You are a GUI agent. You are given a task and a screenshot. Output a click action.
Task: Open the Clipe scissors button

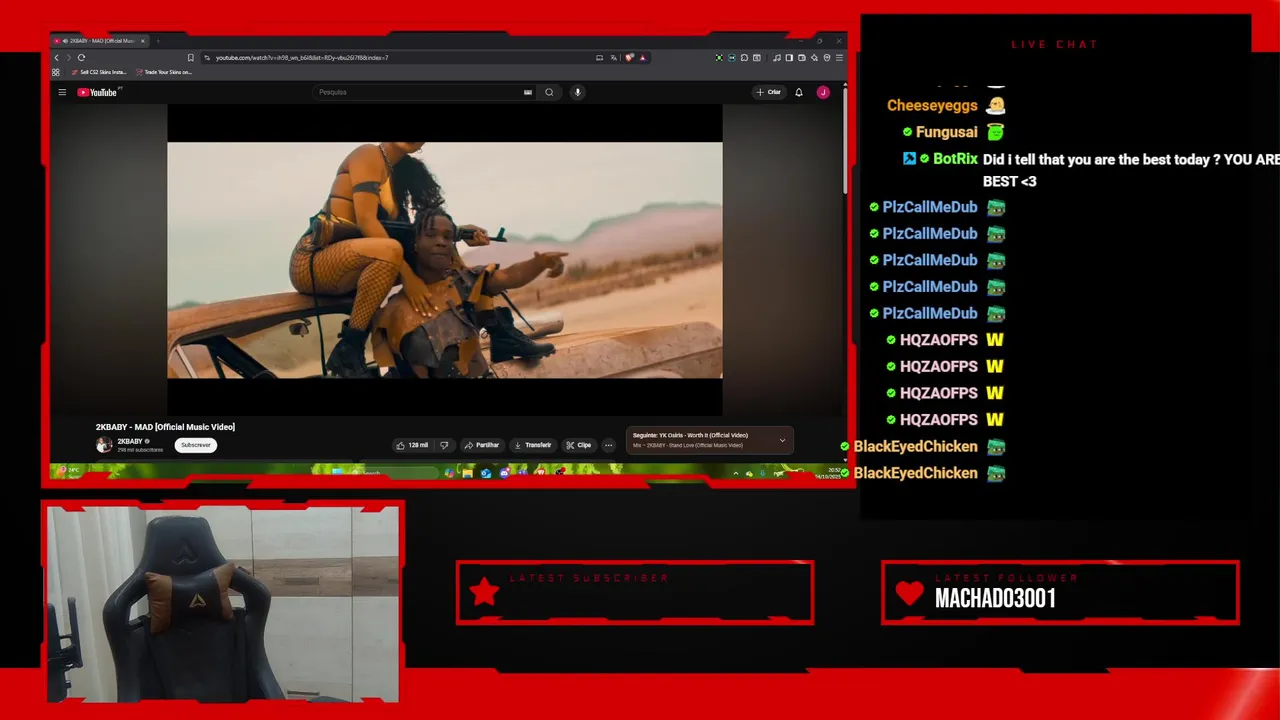click(x=579, y=445)
